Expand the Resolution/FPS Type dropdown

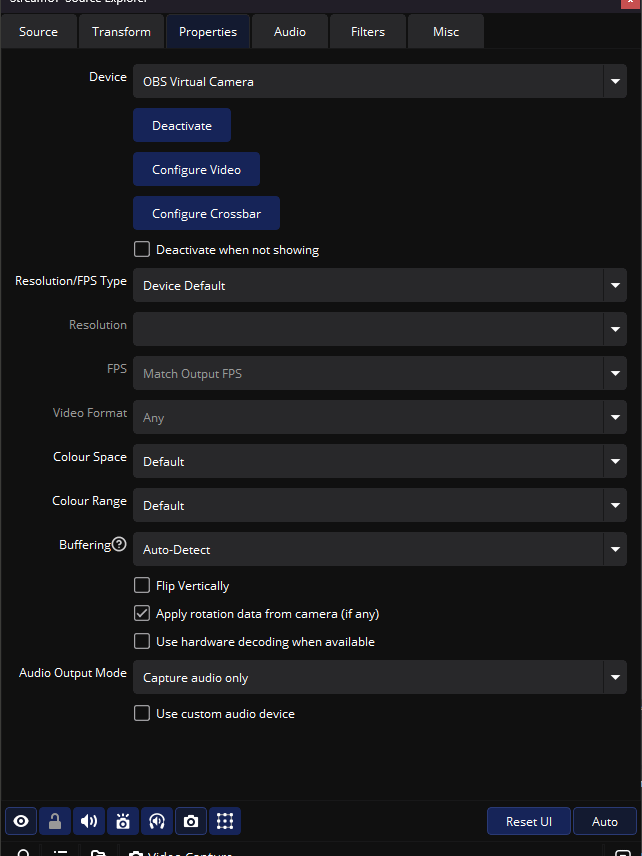(x=379, y=286)
